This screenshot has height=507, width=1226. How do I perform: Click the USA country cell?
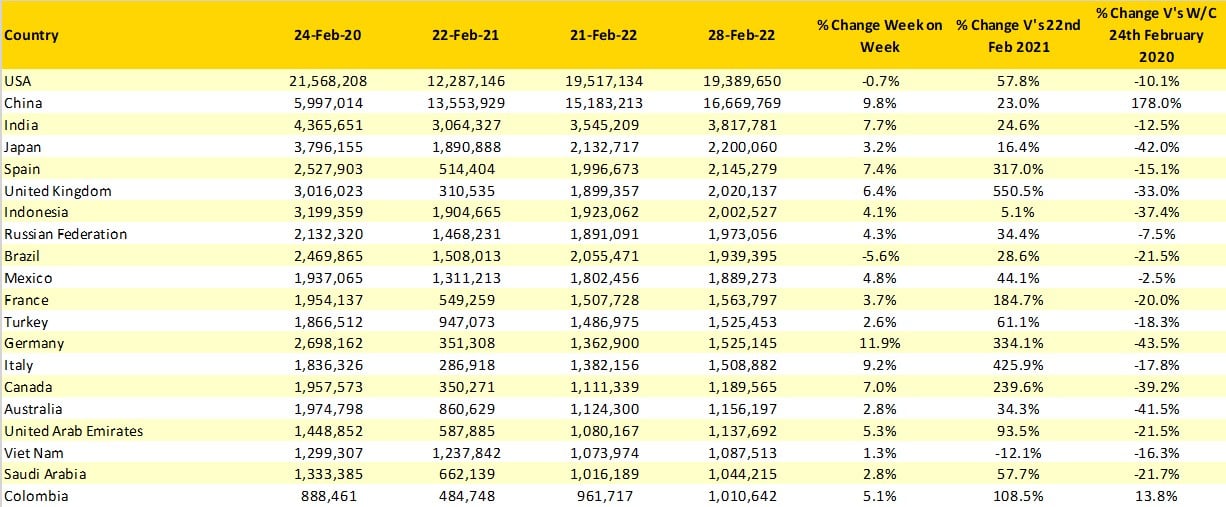(18, 81)
